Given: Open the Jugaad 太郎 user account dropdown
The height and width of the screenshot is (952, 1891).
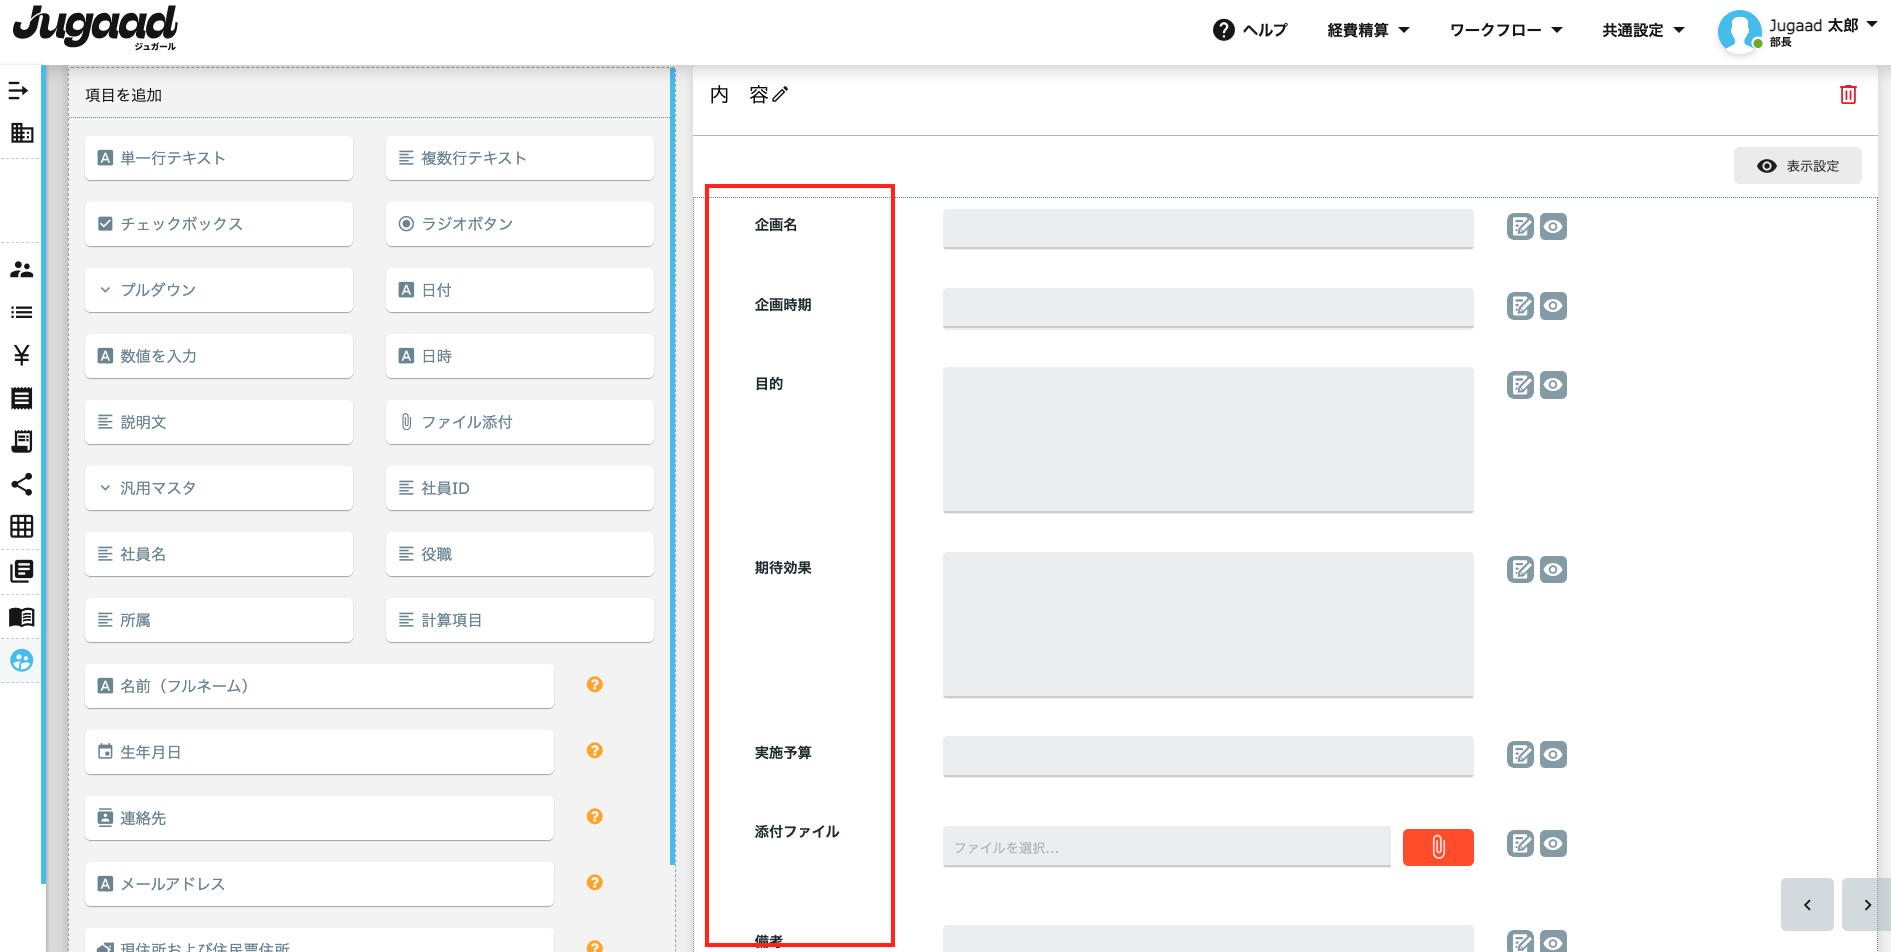Looking at the screenshot, I should coord(1797,30).
